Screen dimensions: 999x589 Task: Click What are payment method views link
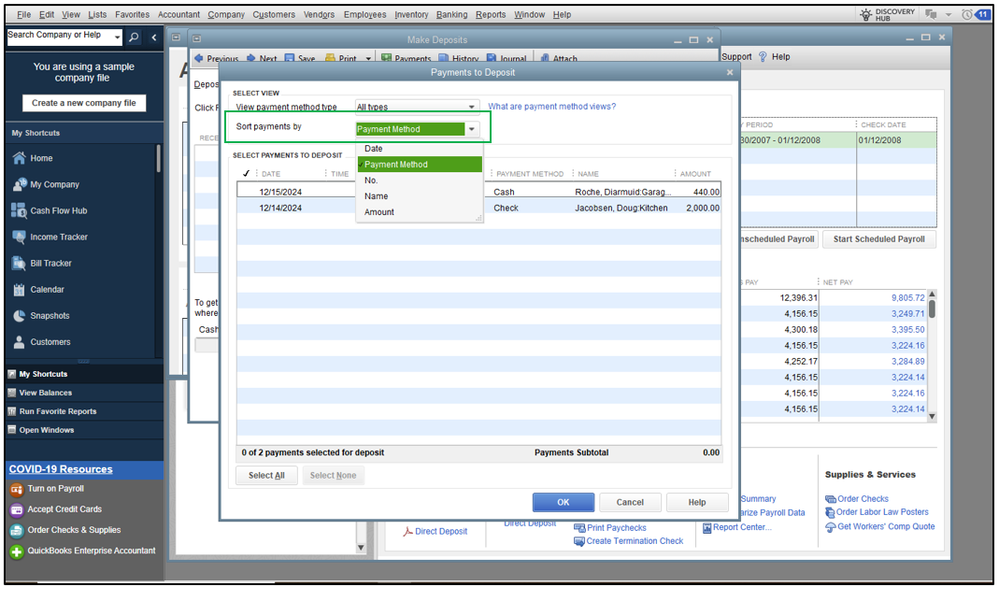click(x=552, y=106)
